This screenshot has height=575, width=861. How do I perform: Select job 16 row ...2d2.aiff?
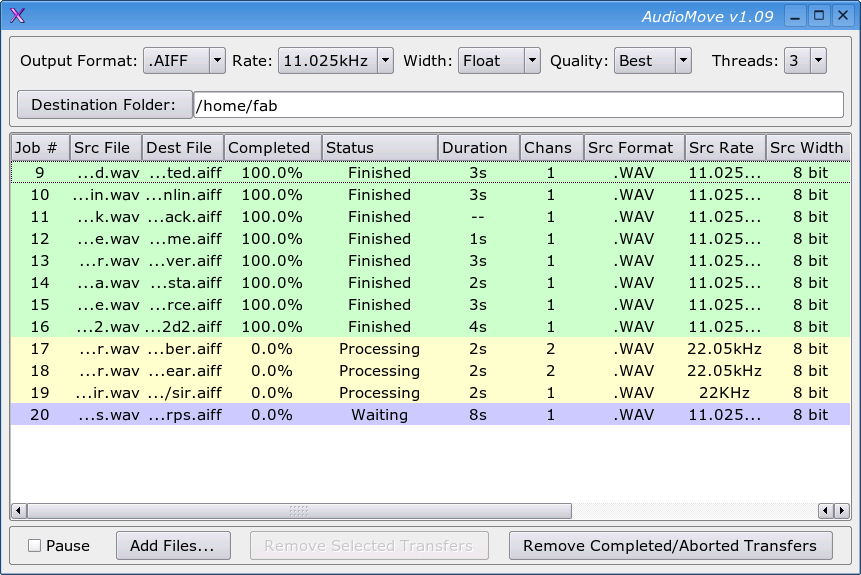coord(430,326)
